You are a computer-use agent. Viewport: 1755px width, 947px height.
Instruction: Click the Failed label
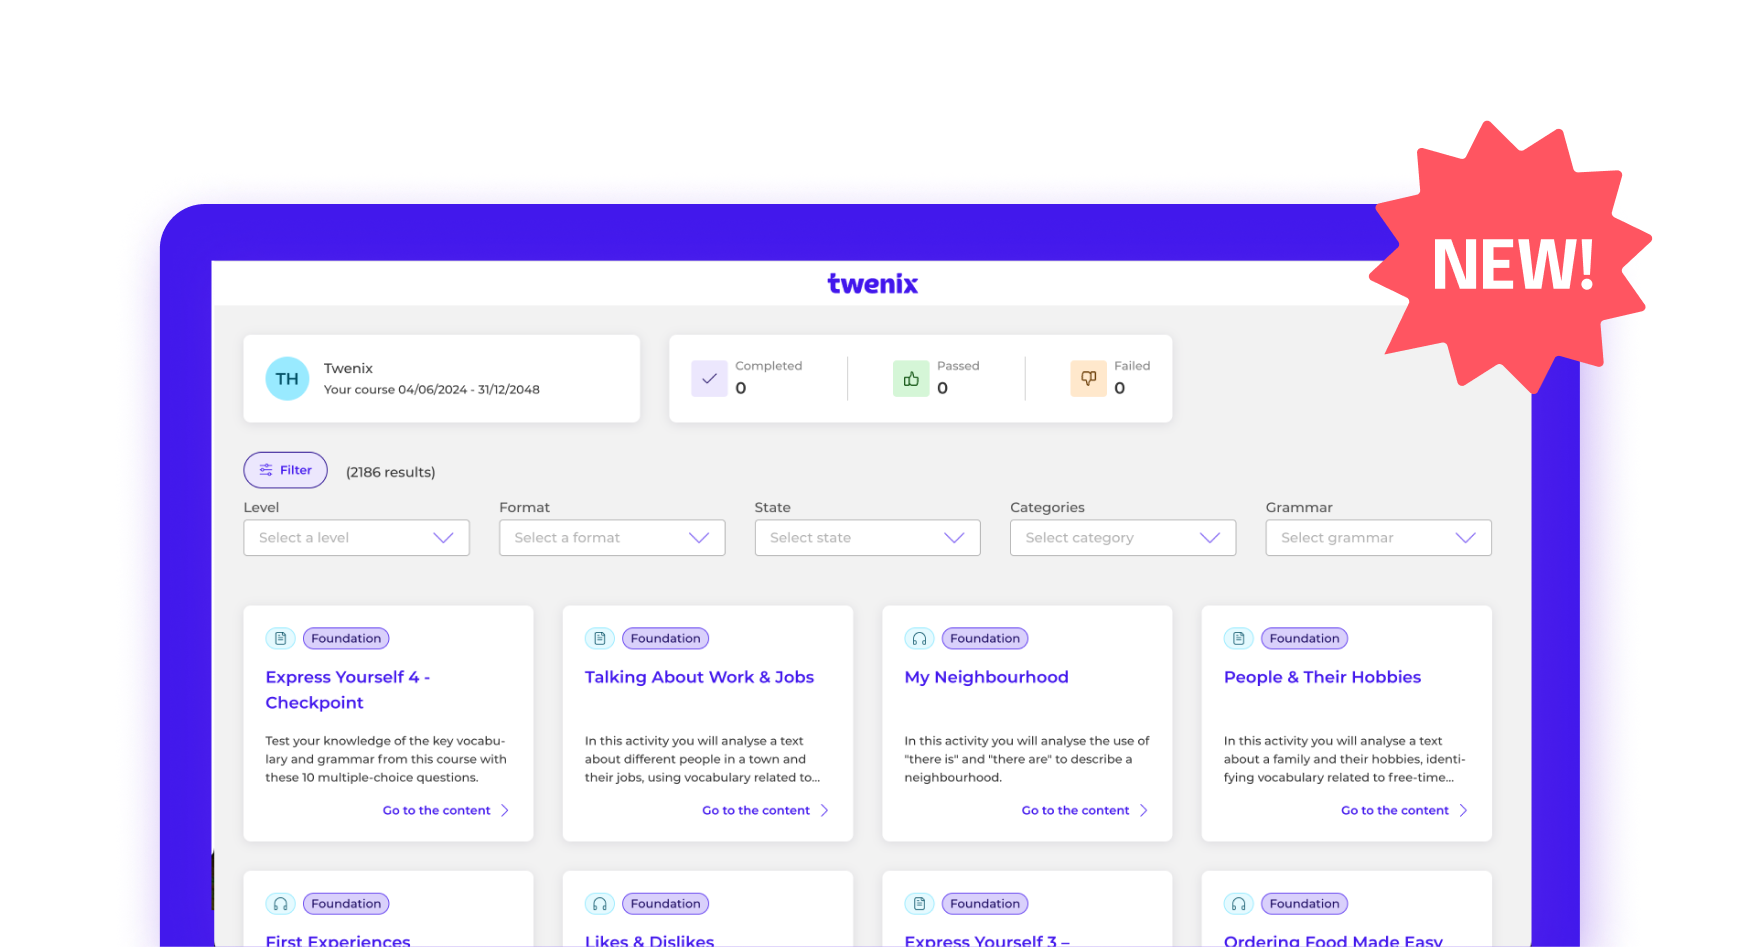1132,366
